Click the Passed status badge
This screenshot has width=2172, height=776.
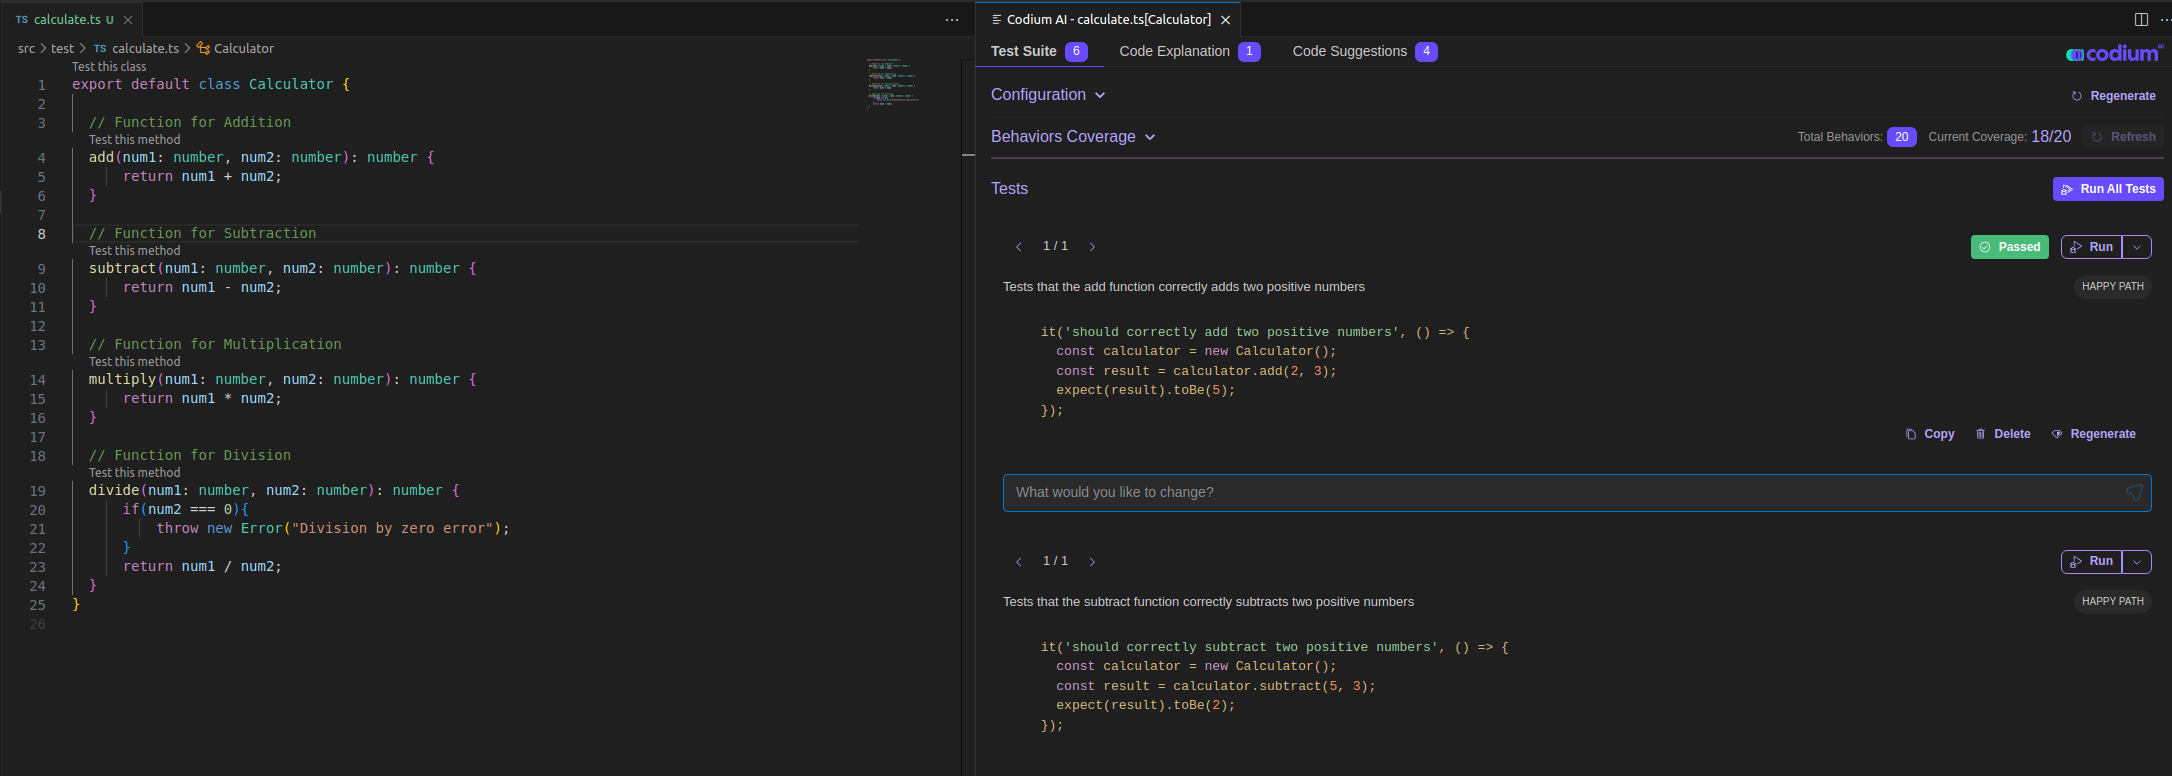pyautogui.click(x=2010, y=247)
